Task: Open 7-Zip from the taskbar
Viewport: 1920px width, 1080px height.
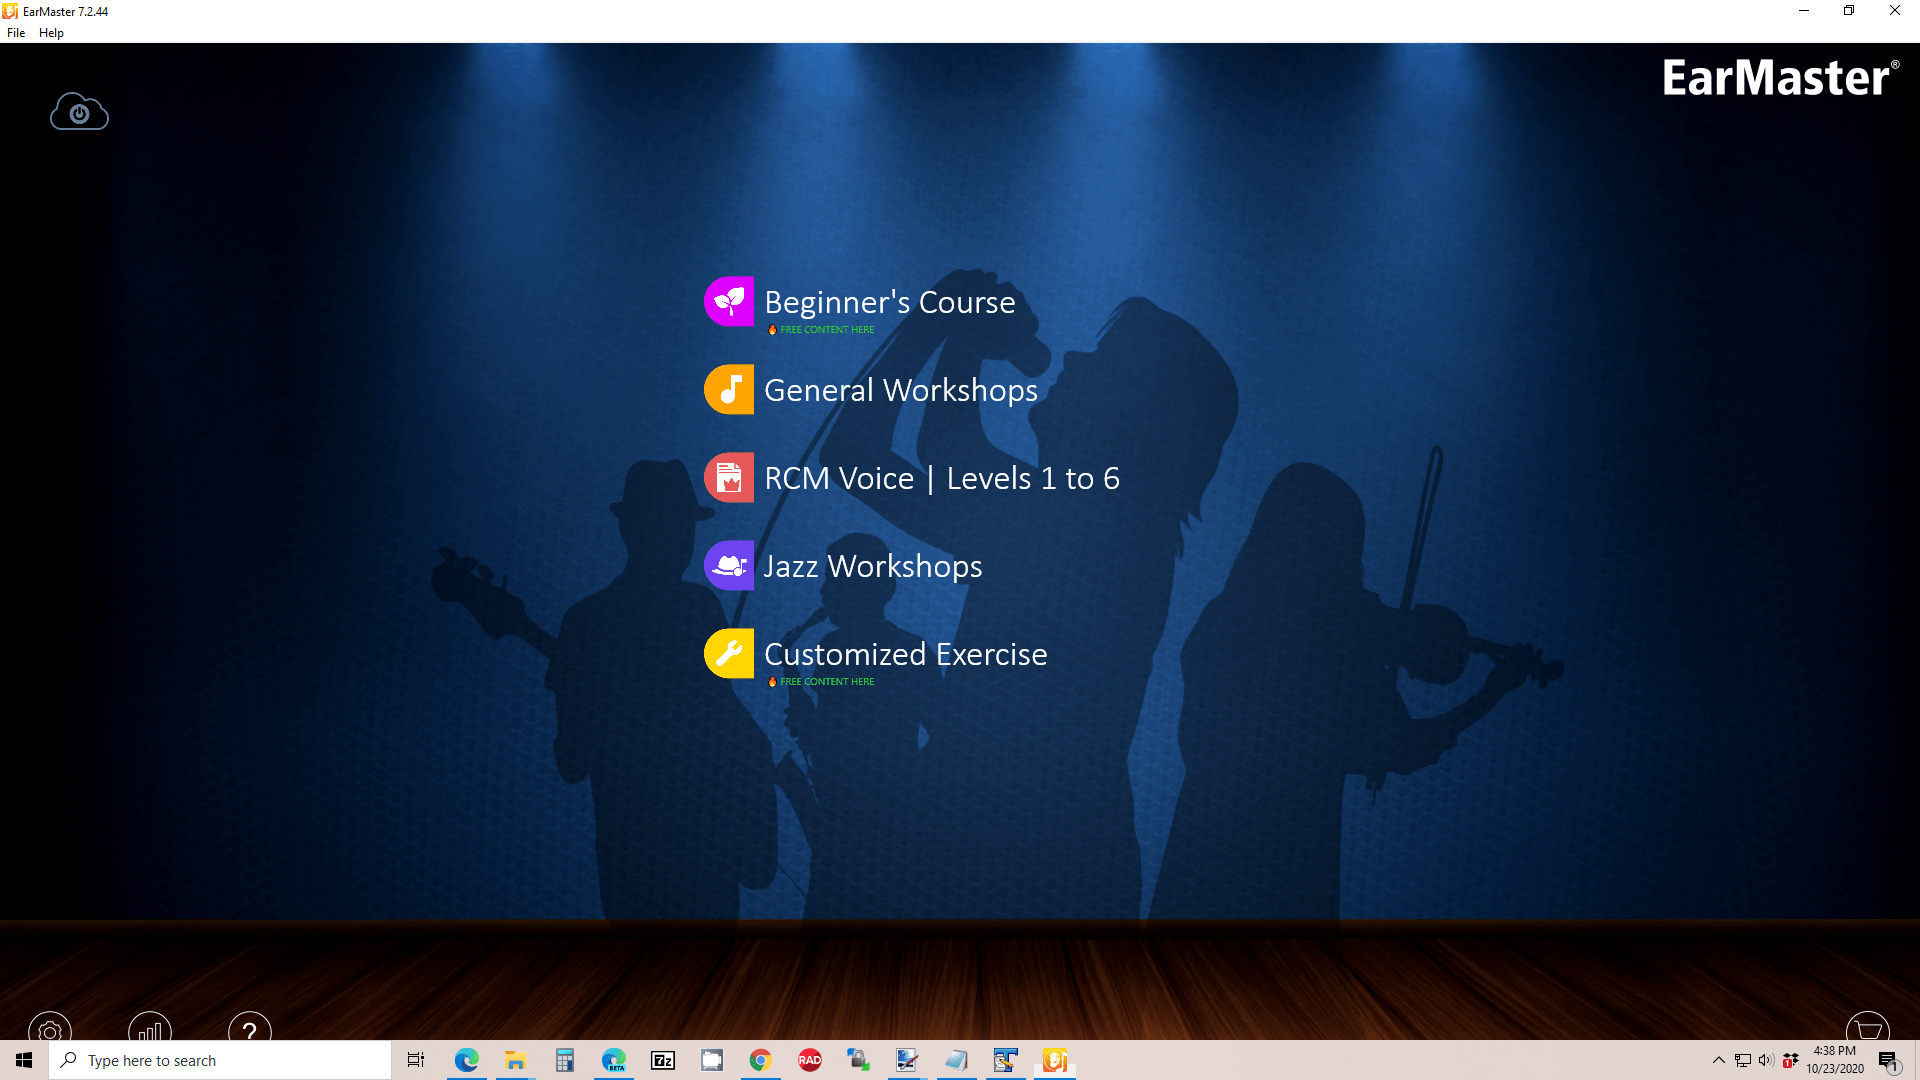Action: [662, 1060]
